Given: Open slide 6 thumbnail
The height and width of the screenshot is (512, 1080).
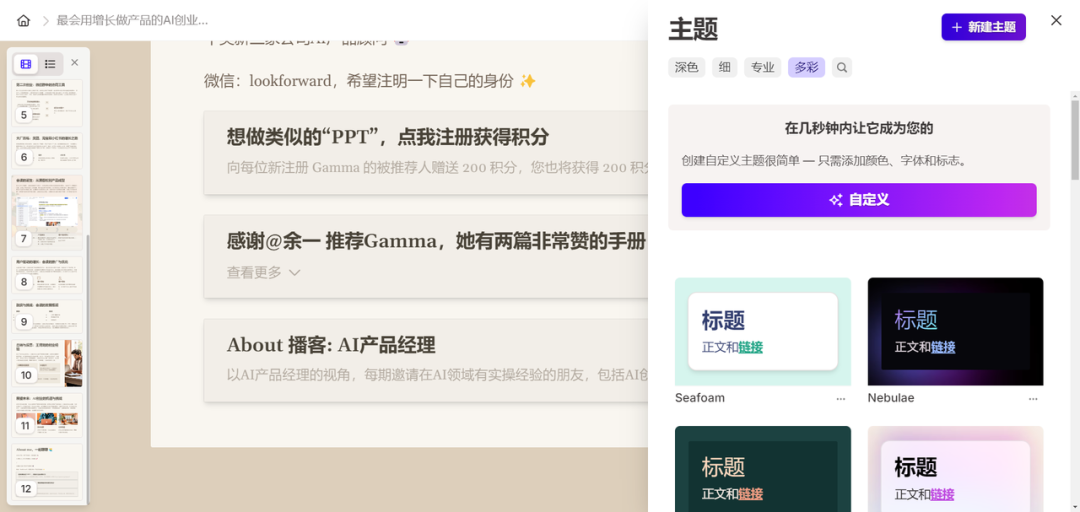Looking at the screenshot, I should (48, 151).
